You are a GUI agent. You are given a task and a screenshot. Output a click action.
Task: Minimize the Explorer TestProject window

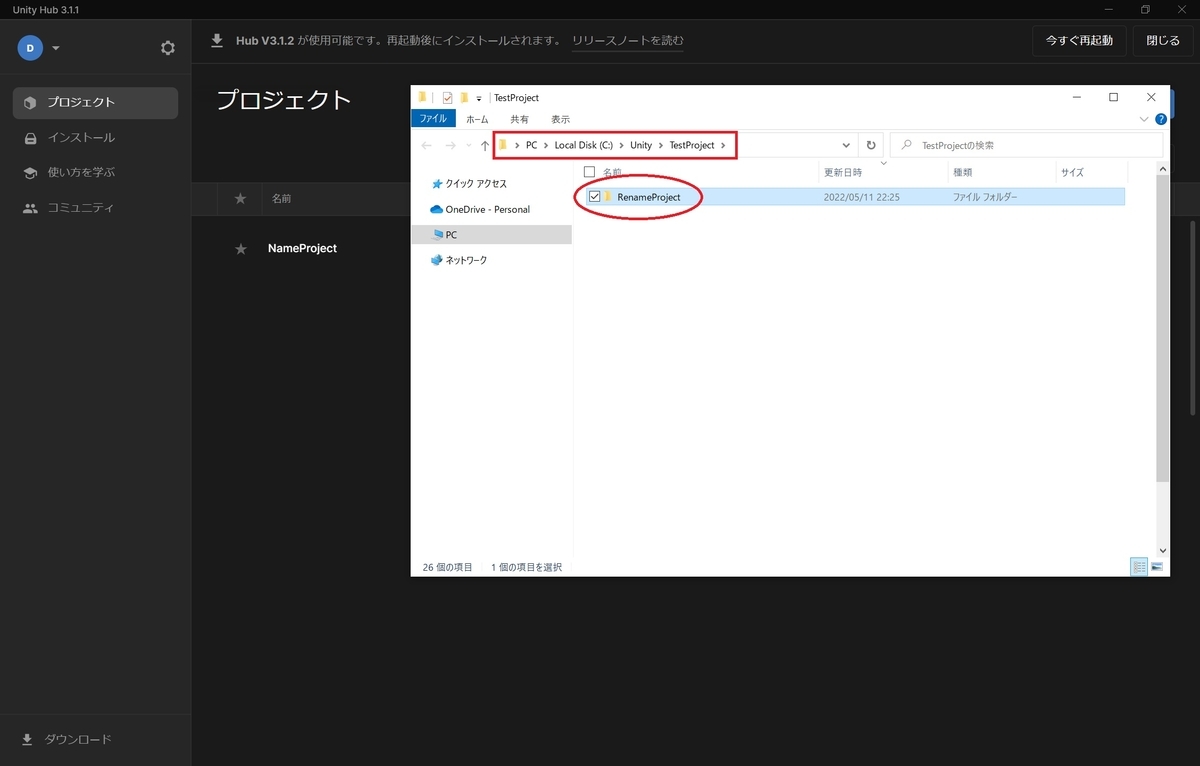1076,97
